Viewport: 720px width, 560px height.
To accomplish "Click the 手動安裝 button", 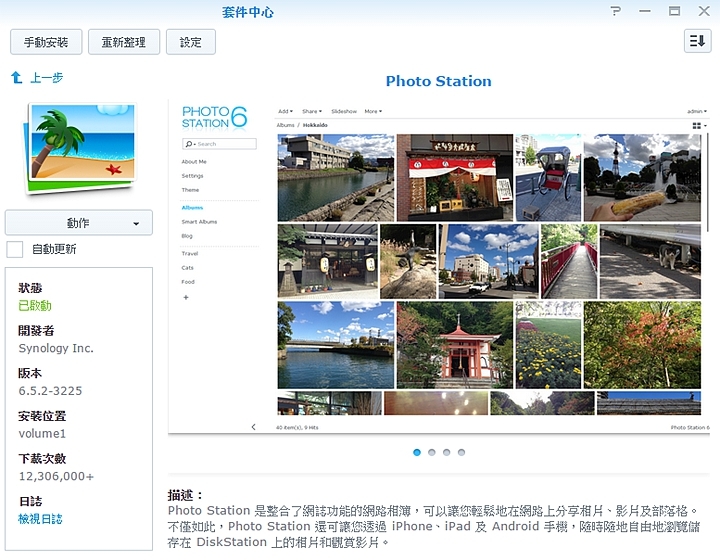I will [46, 42].
